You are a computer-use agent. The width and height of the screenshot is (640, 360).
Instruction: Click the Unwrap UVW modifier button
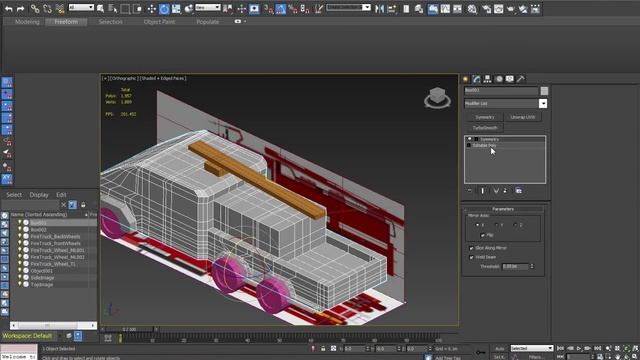522,117
